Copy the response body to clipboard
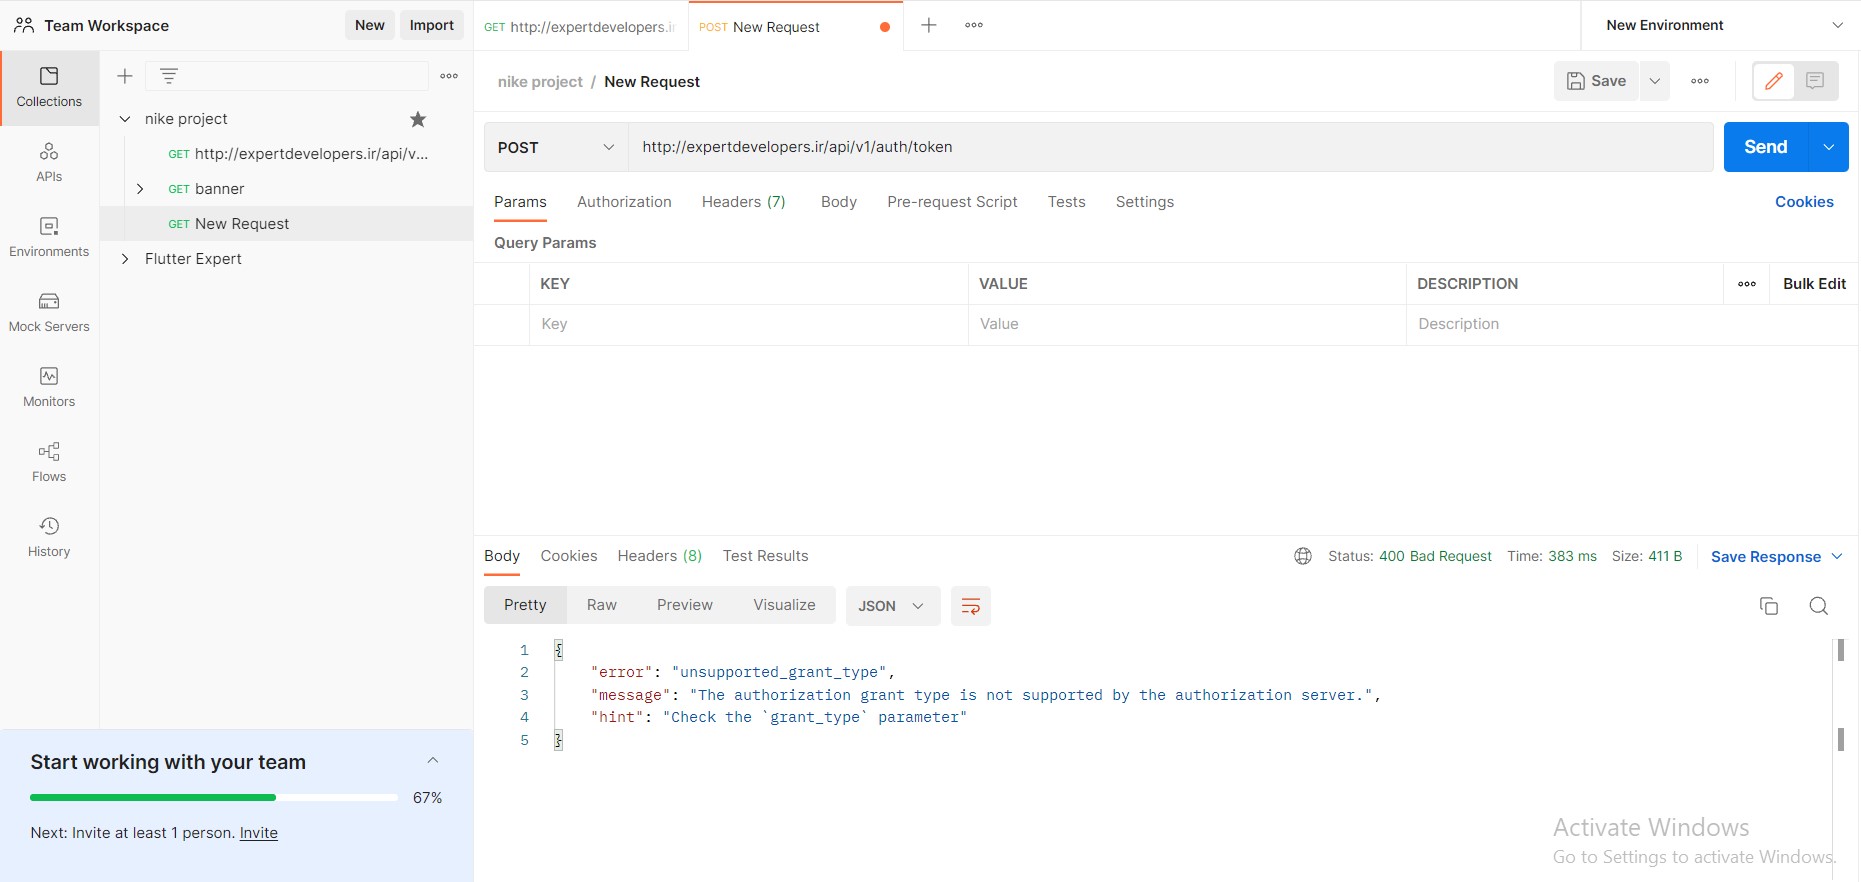 point(1769,606)
